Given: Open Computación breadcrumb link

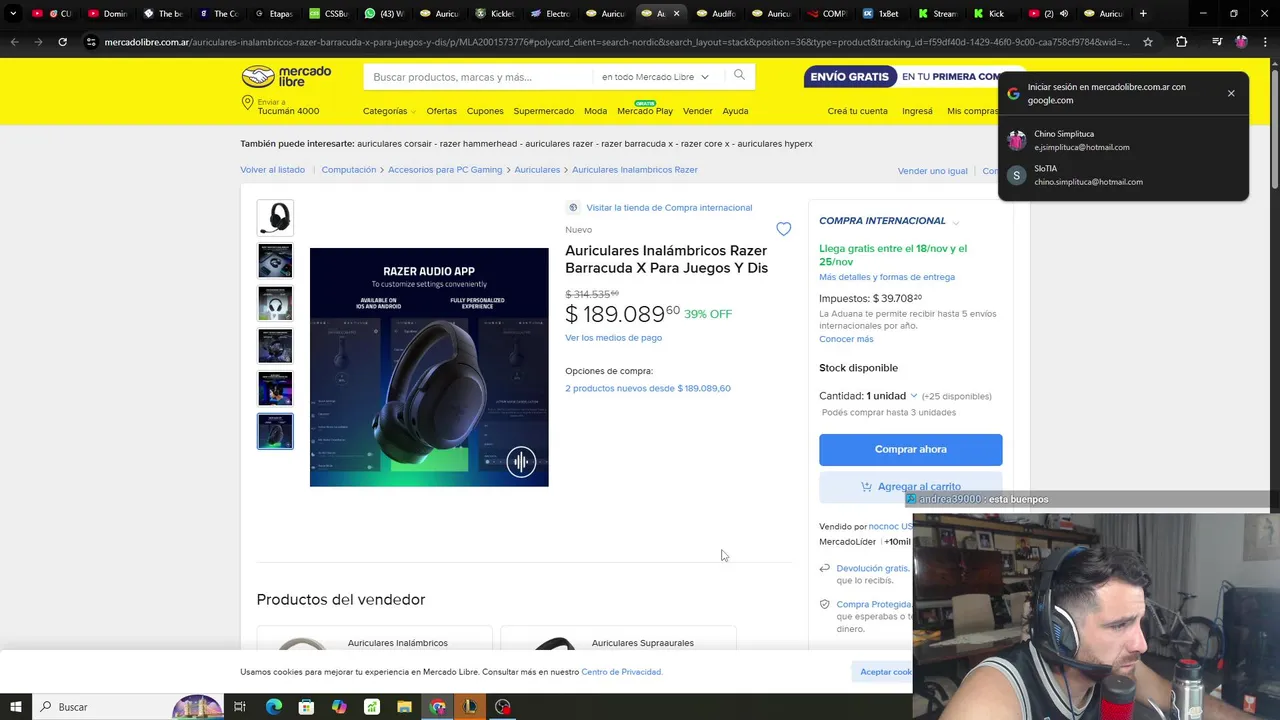Looking at the screenshot, I should (349, 170).
